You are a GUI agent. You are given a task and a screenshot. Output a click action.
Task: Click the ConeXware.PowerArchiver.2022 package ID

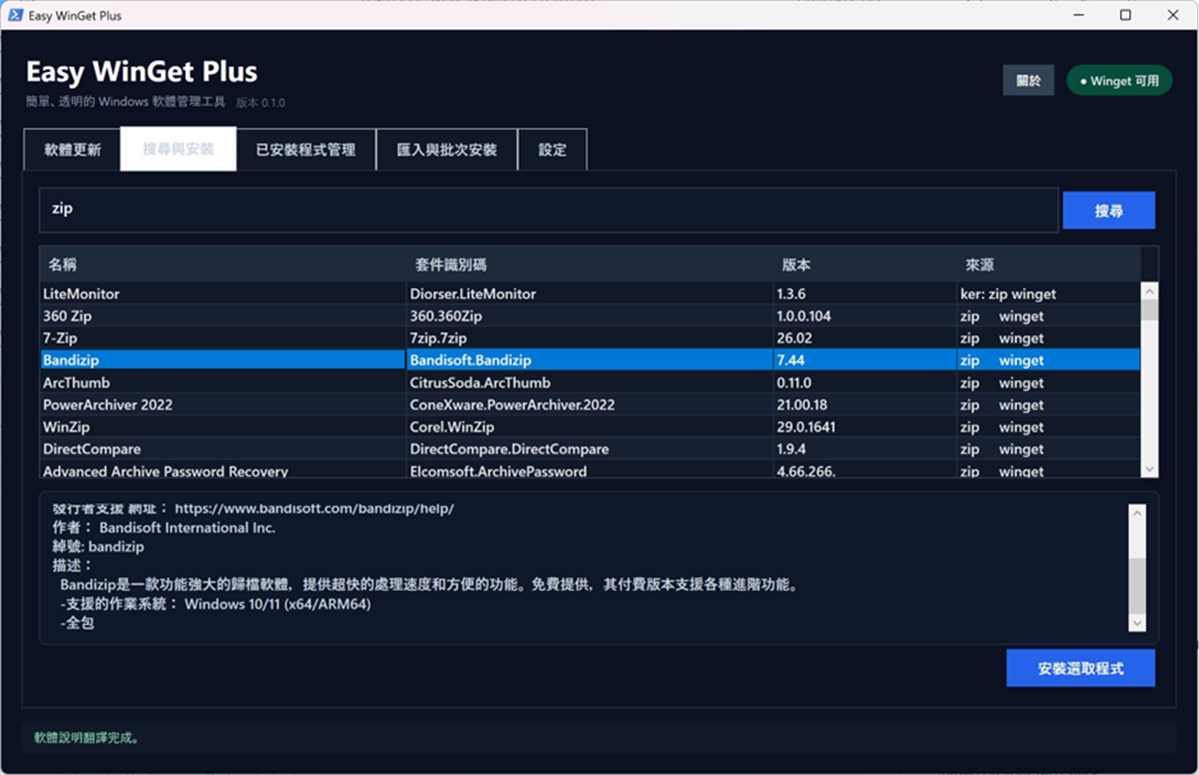pyautogui.click(x=512, y=404)
